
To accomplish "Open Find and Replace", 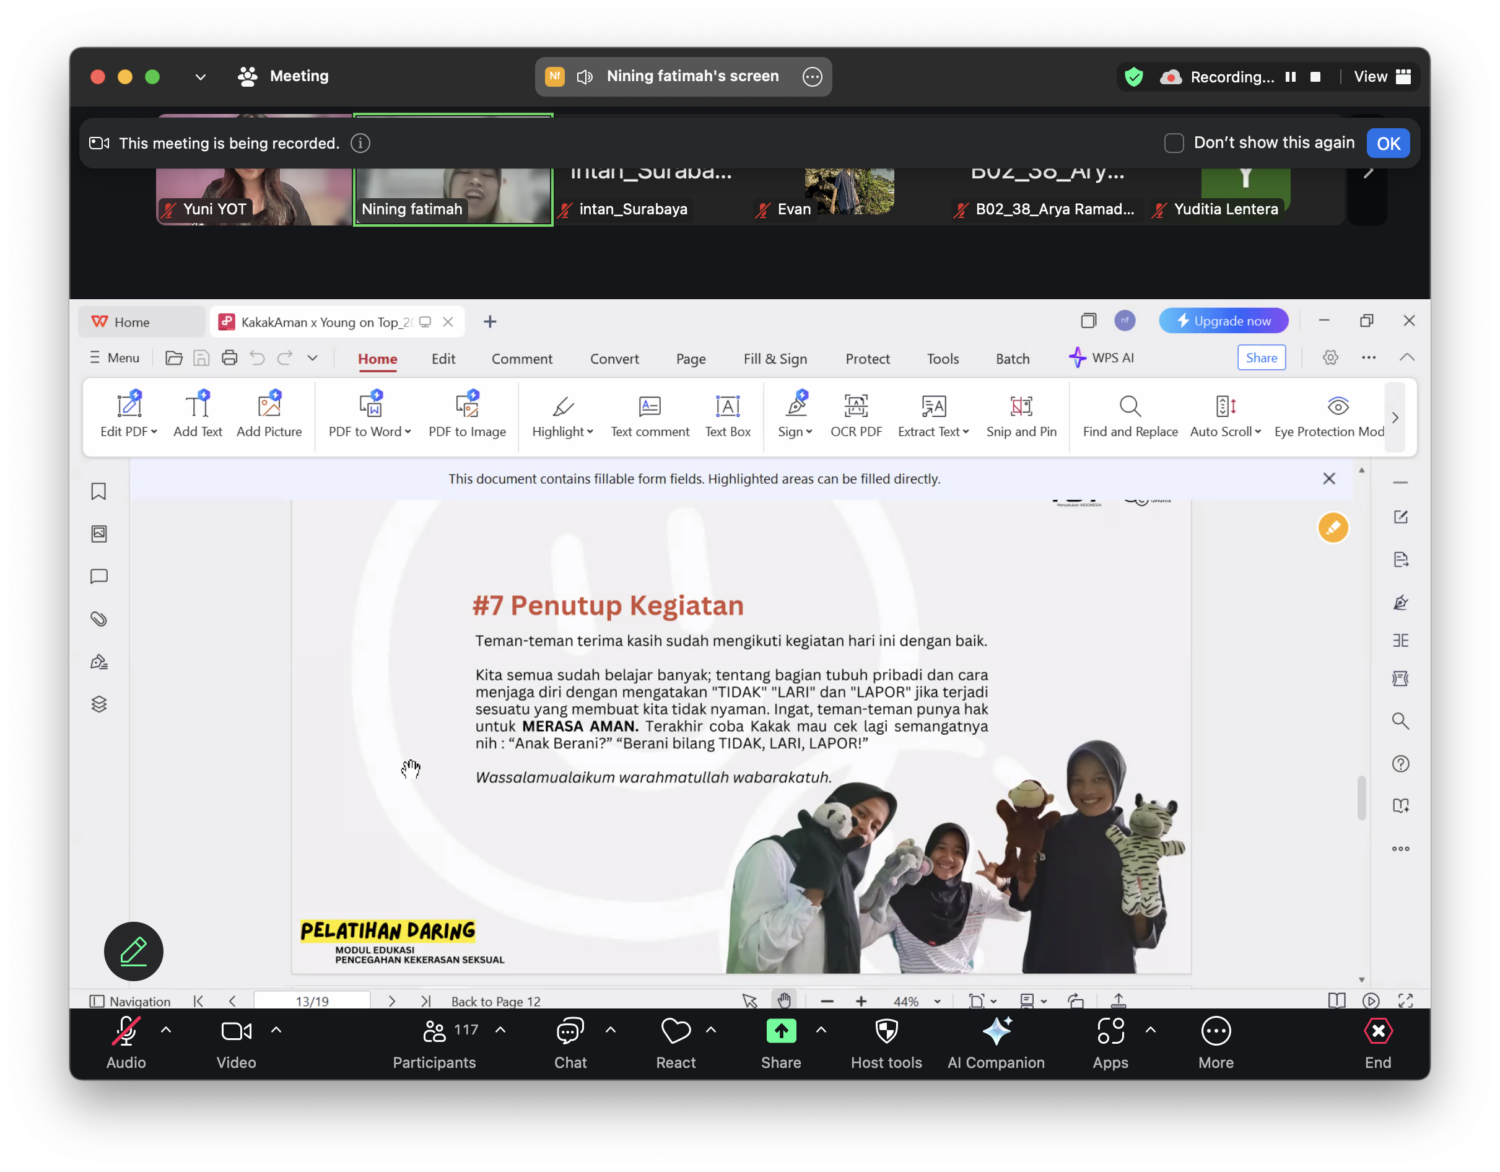I will click(x=1130, y=414).
